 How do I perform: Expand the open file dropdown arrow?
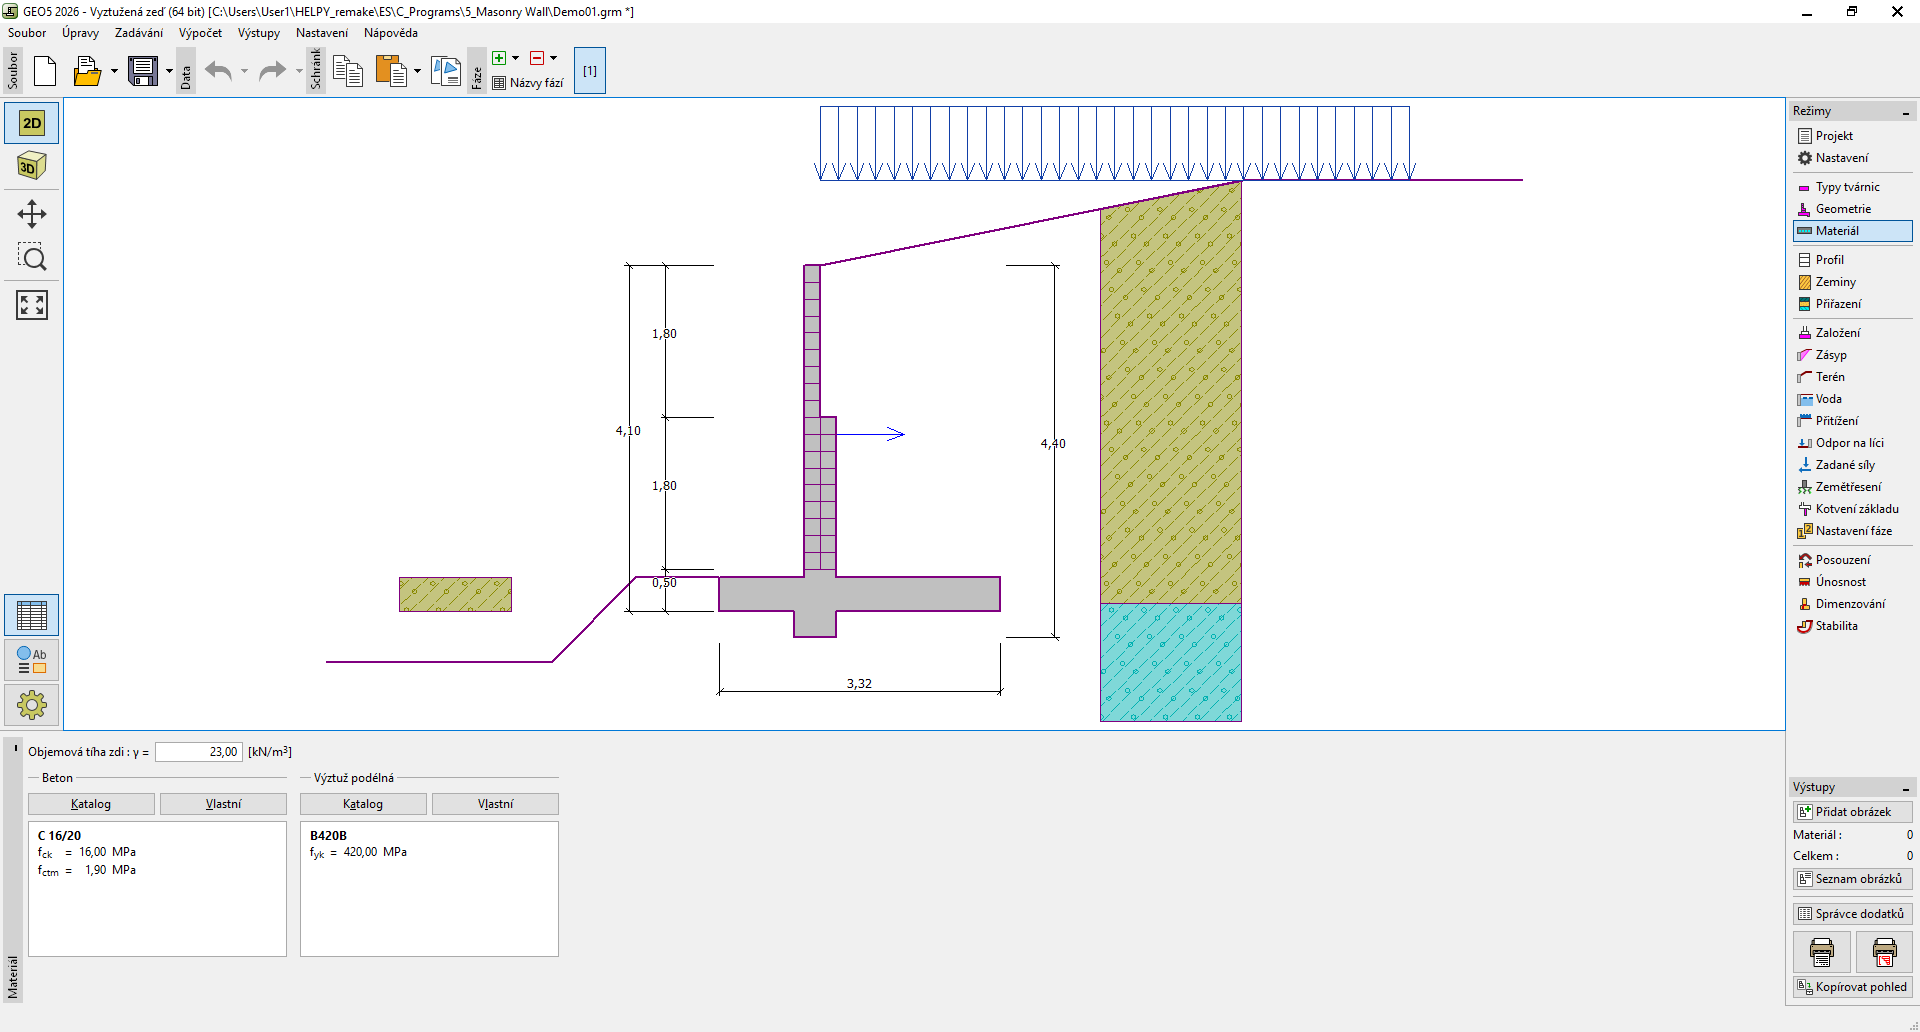click(x=114, y=71)
